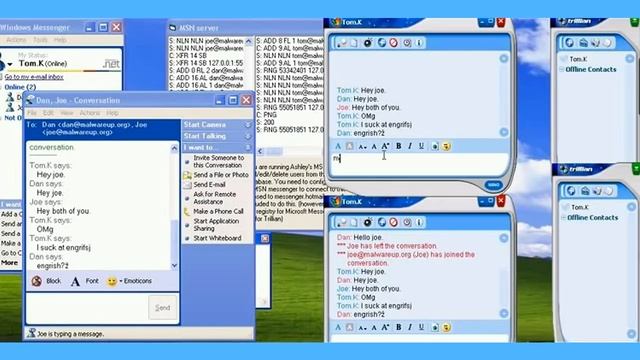This screenshot has height=360, width=640.
Task: Click the globe icon in upper Trillian chat toolbar
Action: (x=382, y=43)
